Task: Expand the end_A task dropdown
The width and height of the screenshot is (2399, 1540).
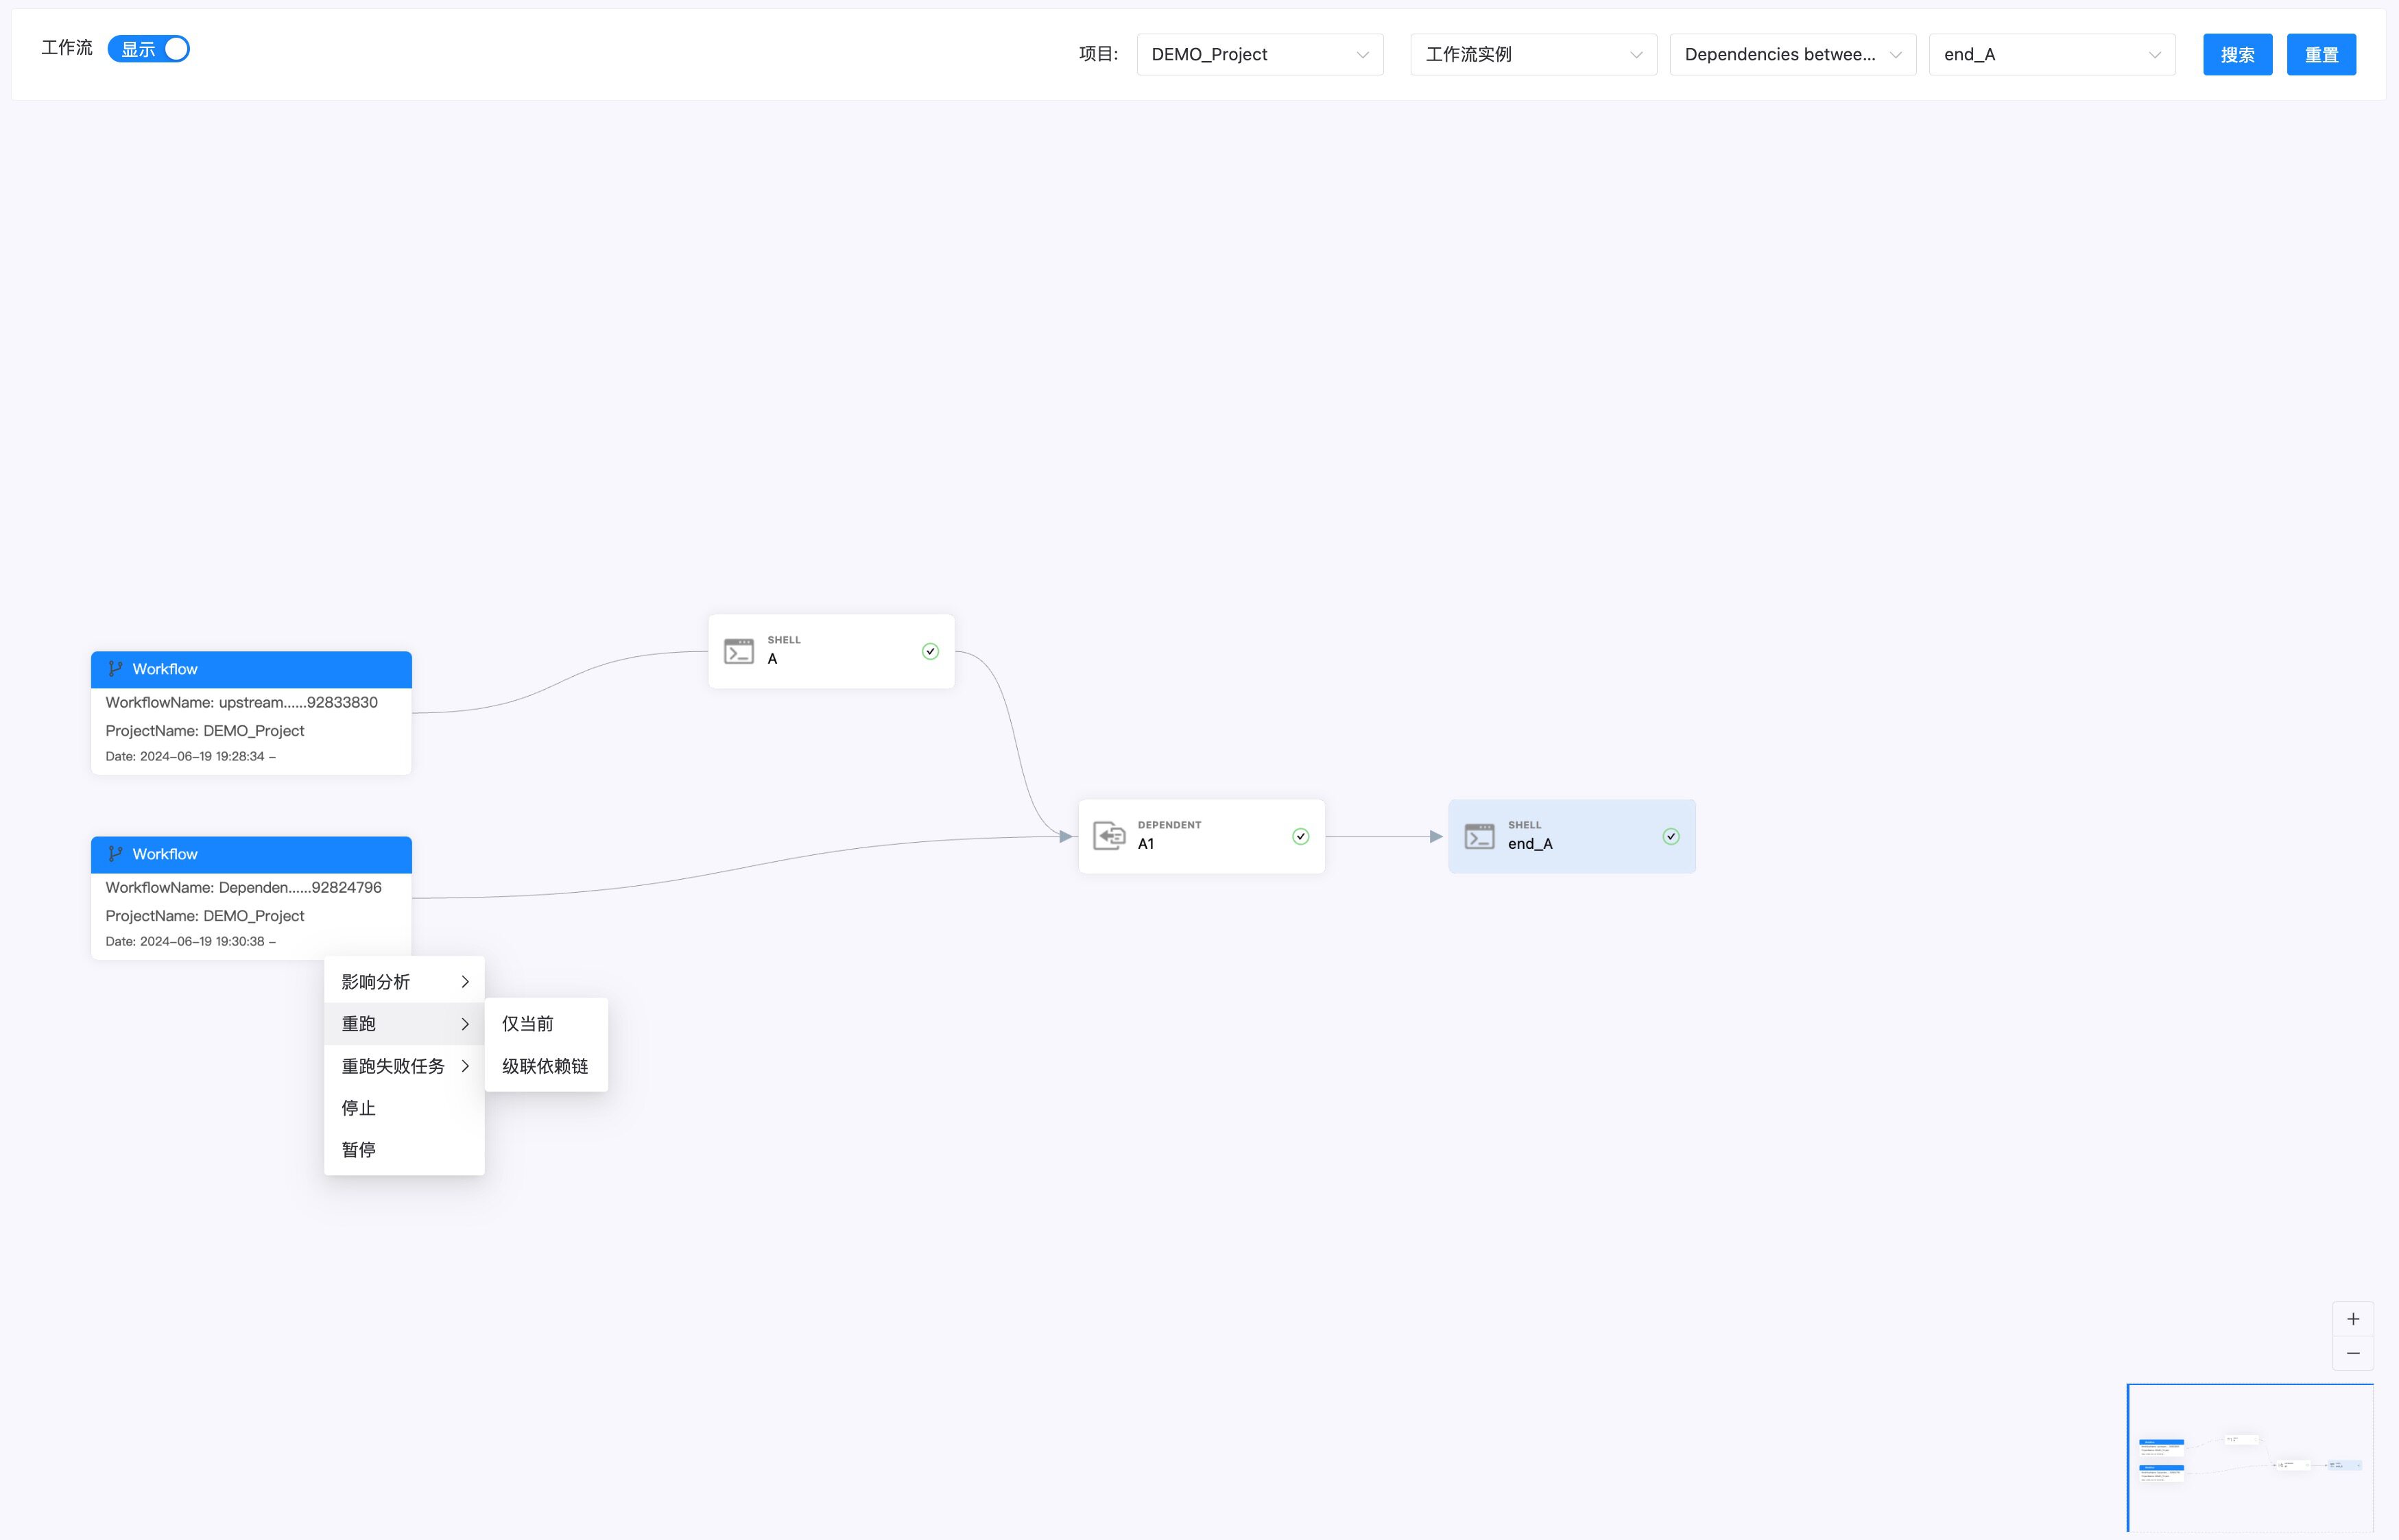Action: [x=2051, y=55]
